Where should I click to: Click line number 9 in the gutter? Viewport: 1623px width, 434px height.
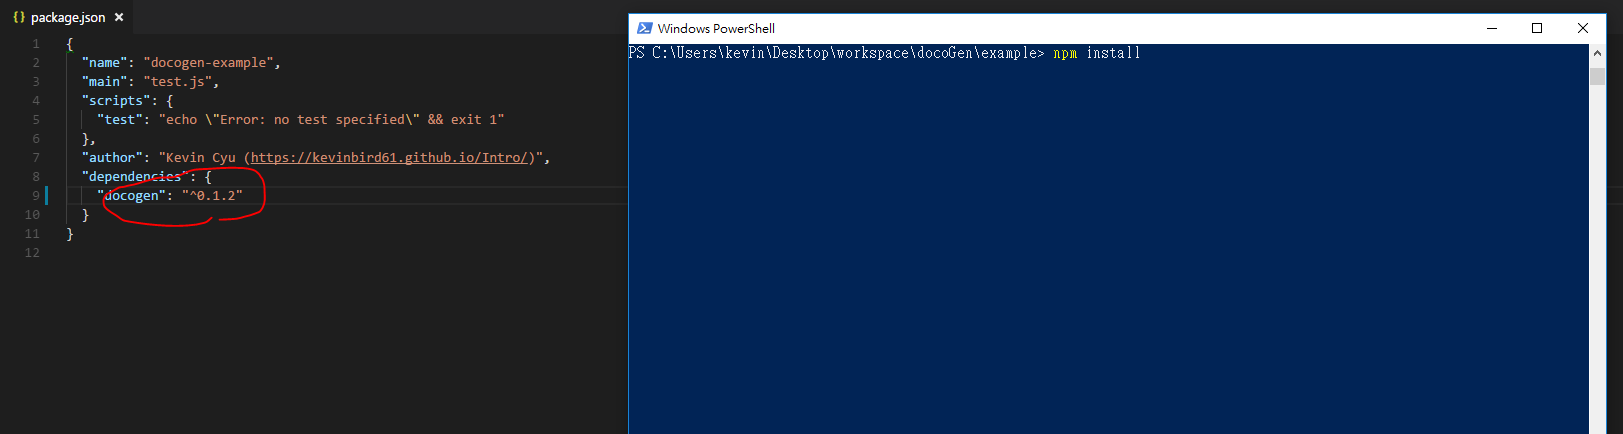(x=36, y=195)
